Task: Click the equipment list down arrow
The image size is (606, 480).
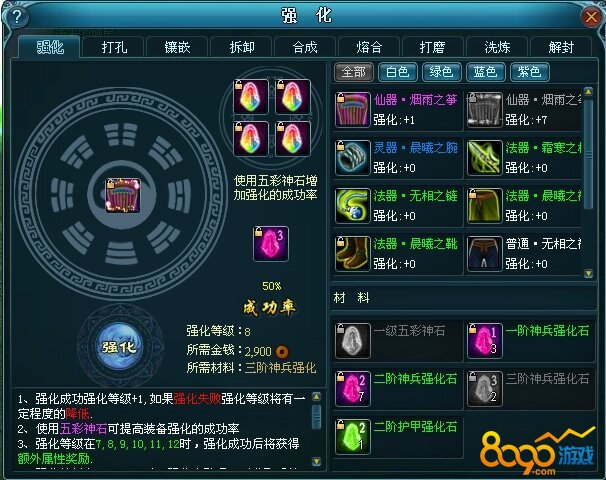Action: [x=589, y=273]
